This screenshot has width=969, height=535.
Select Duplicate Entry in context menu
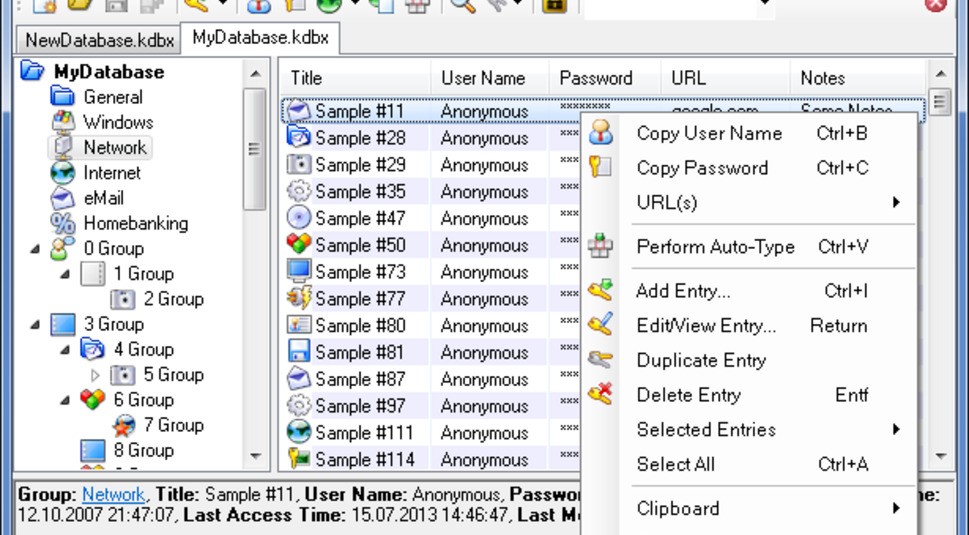pyautogui.click(x=701, y=360)
